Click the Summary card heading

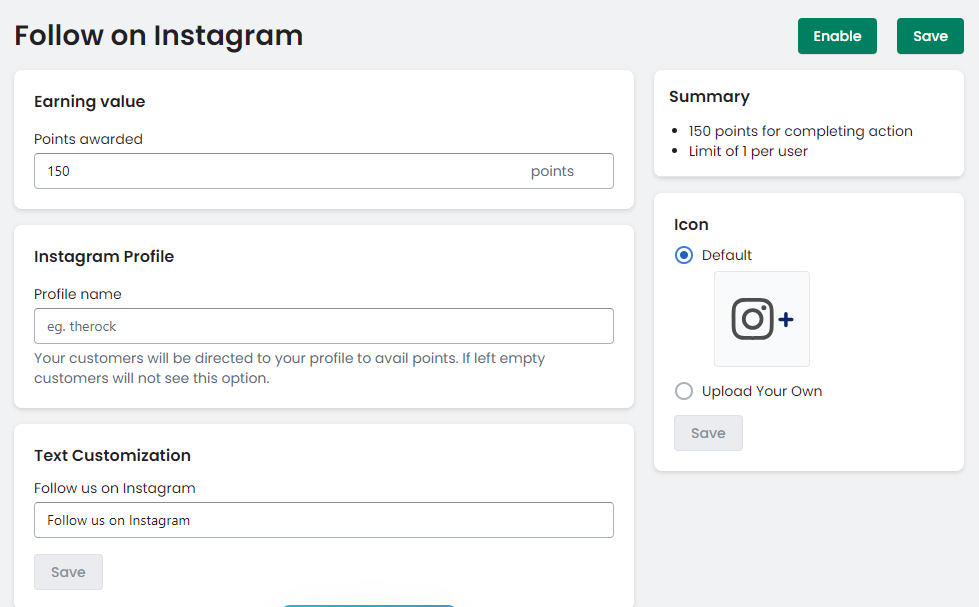(x=709, y=97)
